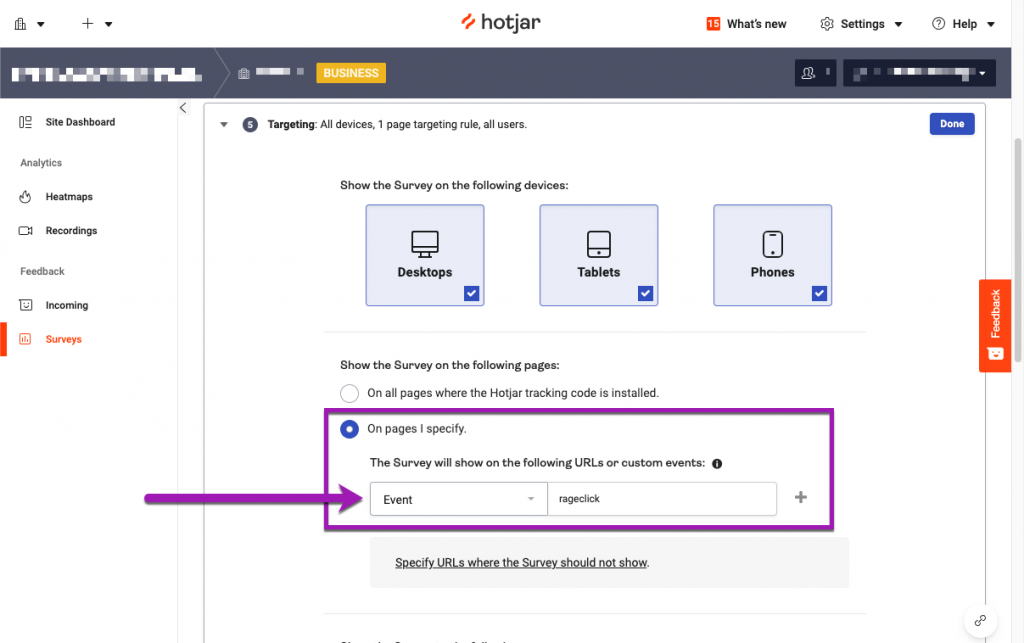
Task: Uncheck the Desktops device checkbox
Action: coord(470,293)
